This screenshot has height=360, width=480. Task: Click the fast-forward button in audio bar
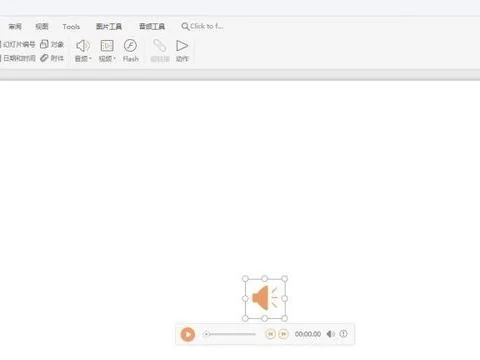click(x=283, y=334)
